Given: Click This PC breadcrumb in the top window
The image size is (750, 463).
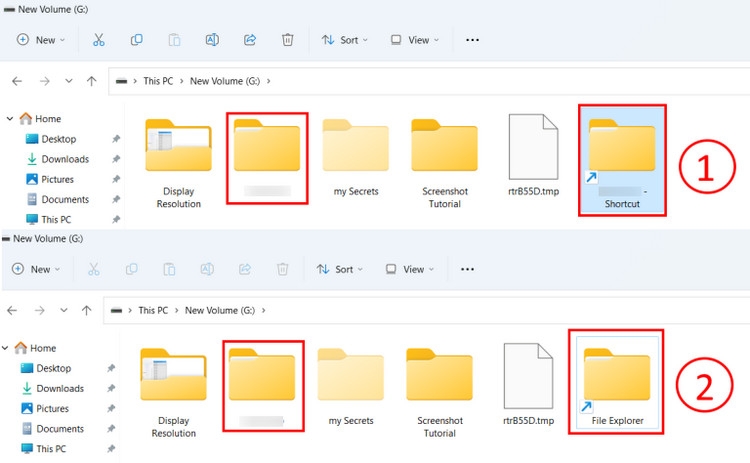Looking at the screenshot, I should pyautogui.click(x=158, y=81).
